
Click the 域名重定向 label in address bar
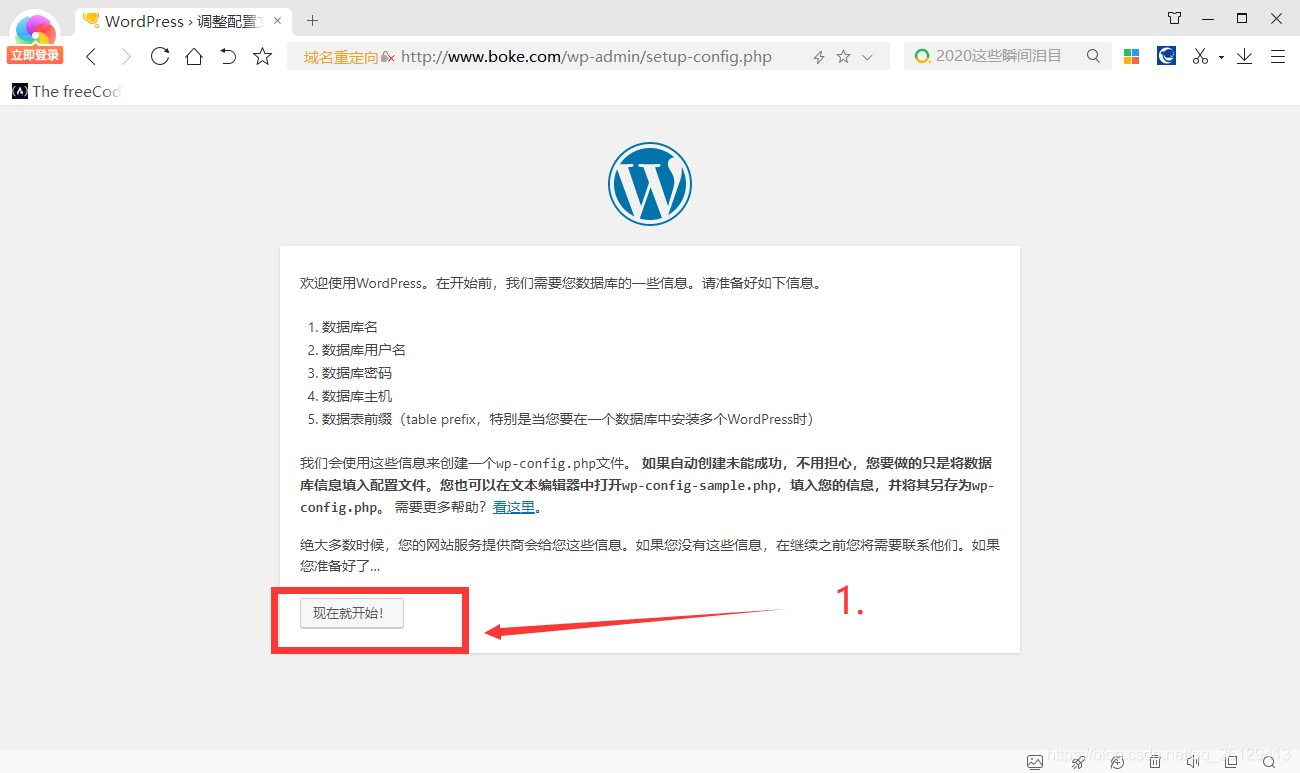click(340, 57)
